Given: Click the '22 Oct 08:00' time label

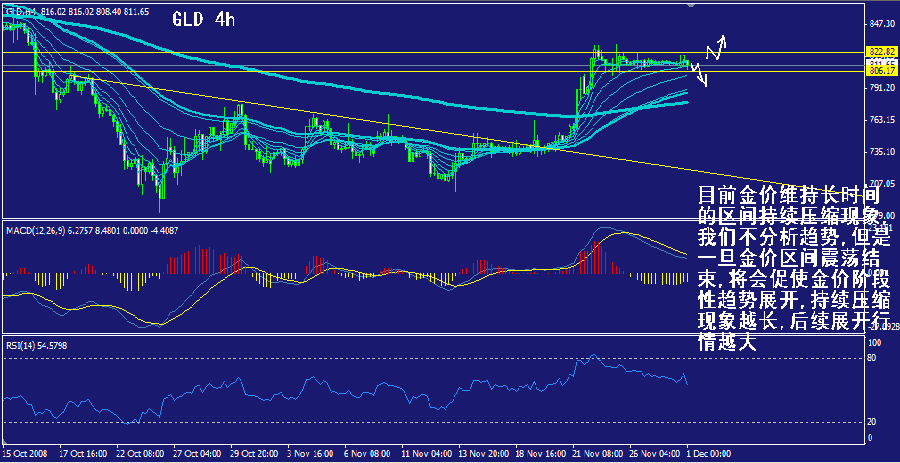Looking at the screenshot, I should (x=138, y=452).
